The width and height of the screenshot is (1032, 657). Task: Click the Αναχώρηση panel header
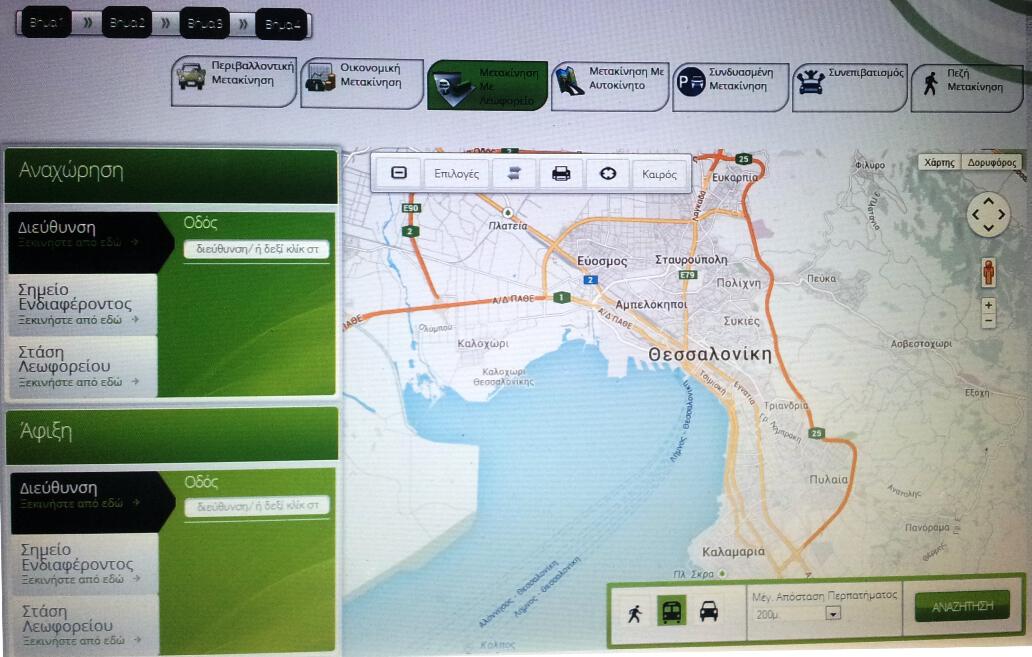point(171,175)
